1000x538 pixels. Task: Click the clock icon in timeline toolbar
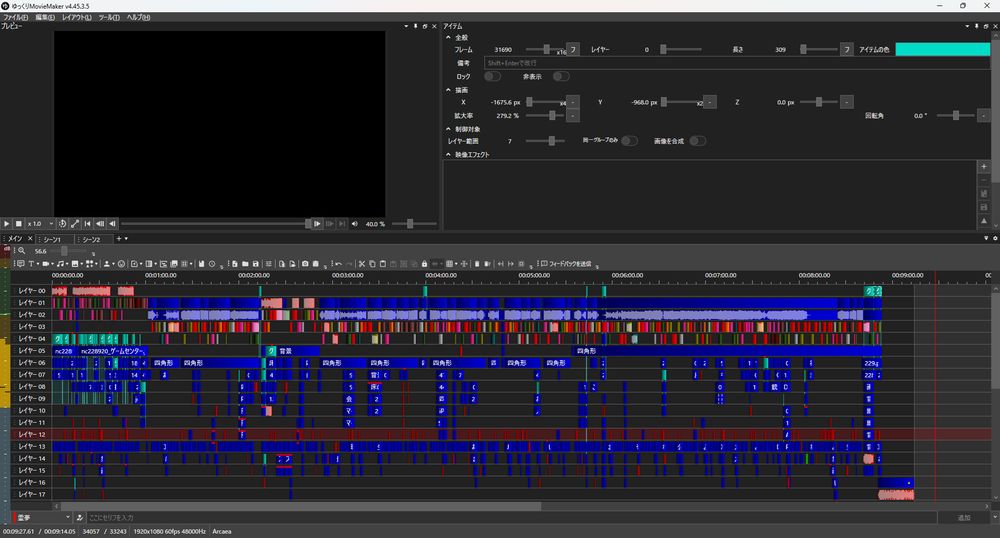pyautogui.click(x=212, y=263)
